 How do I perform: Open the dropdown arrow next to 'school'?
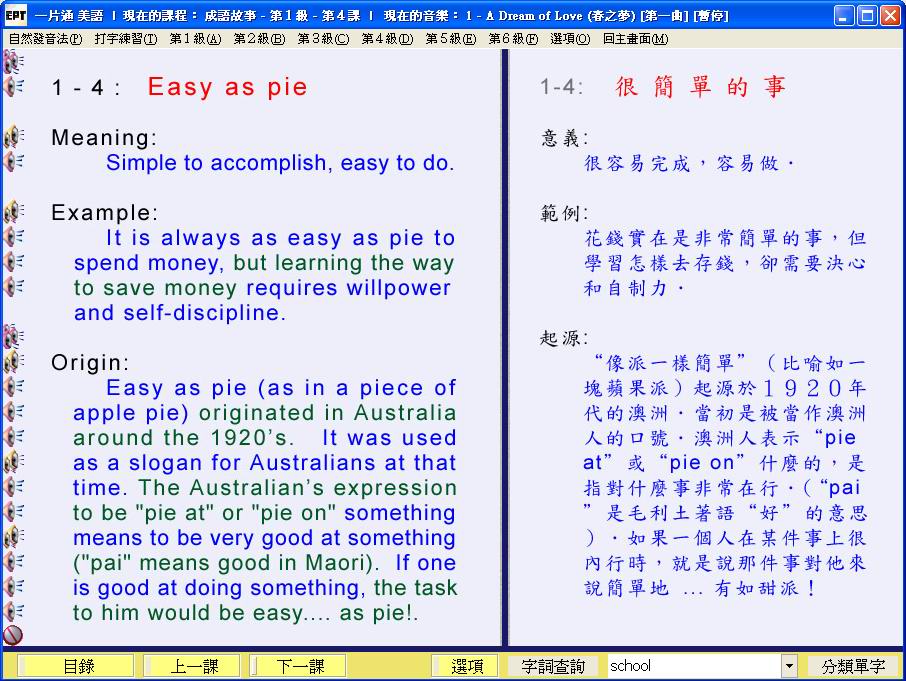pyautogui.click(x=789, y=666)
